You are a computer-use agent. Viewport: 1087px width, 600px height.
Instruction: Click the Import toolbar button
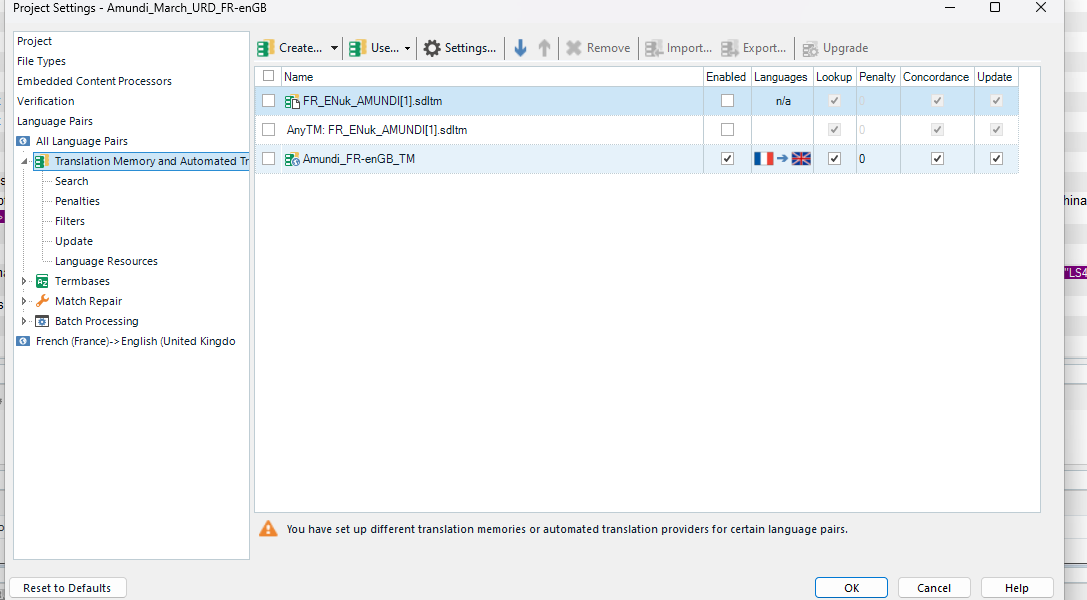(679, 48)
